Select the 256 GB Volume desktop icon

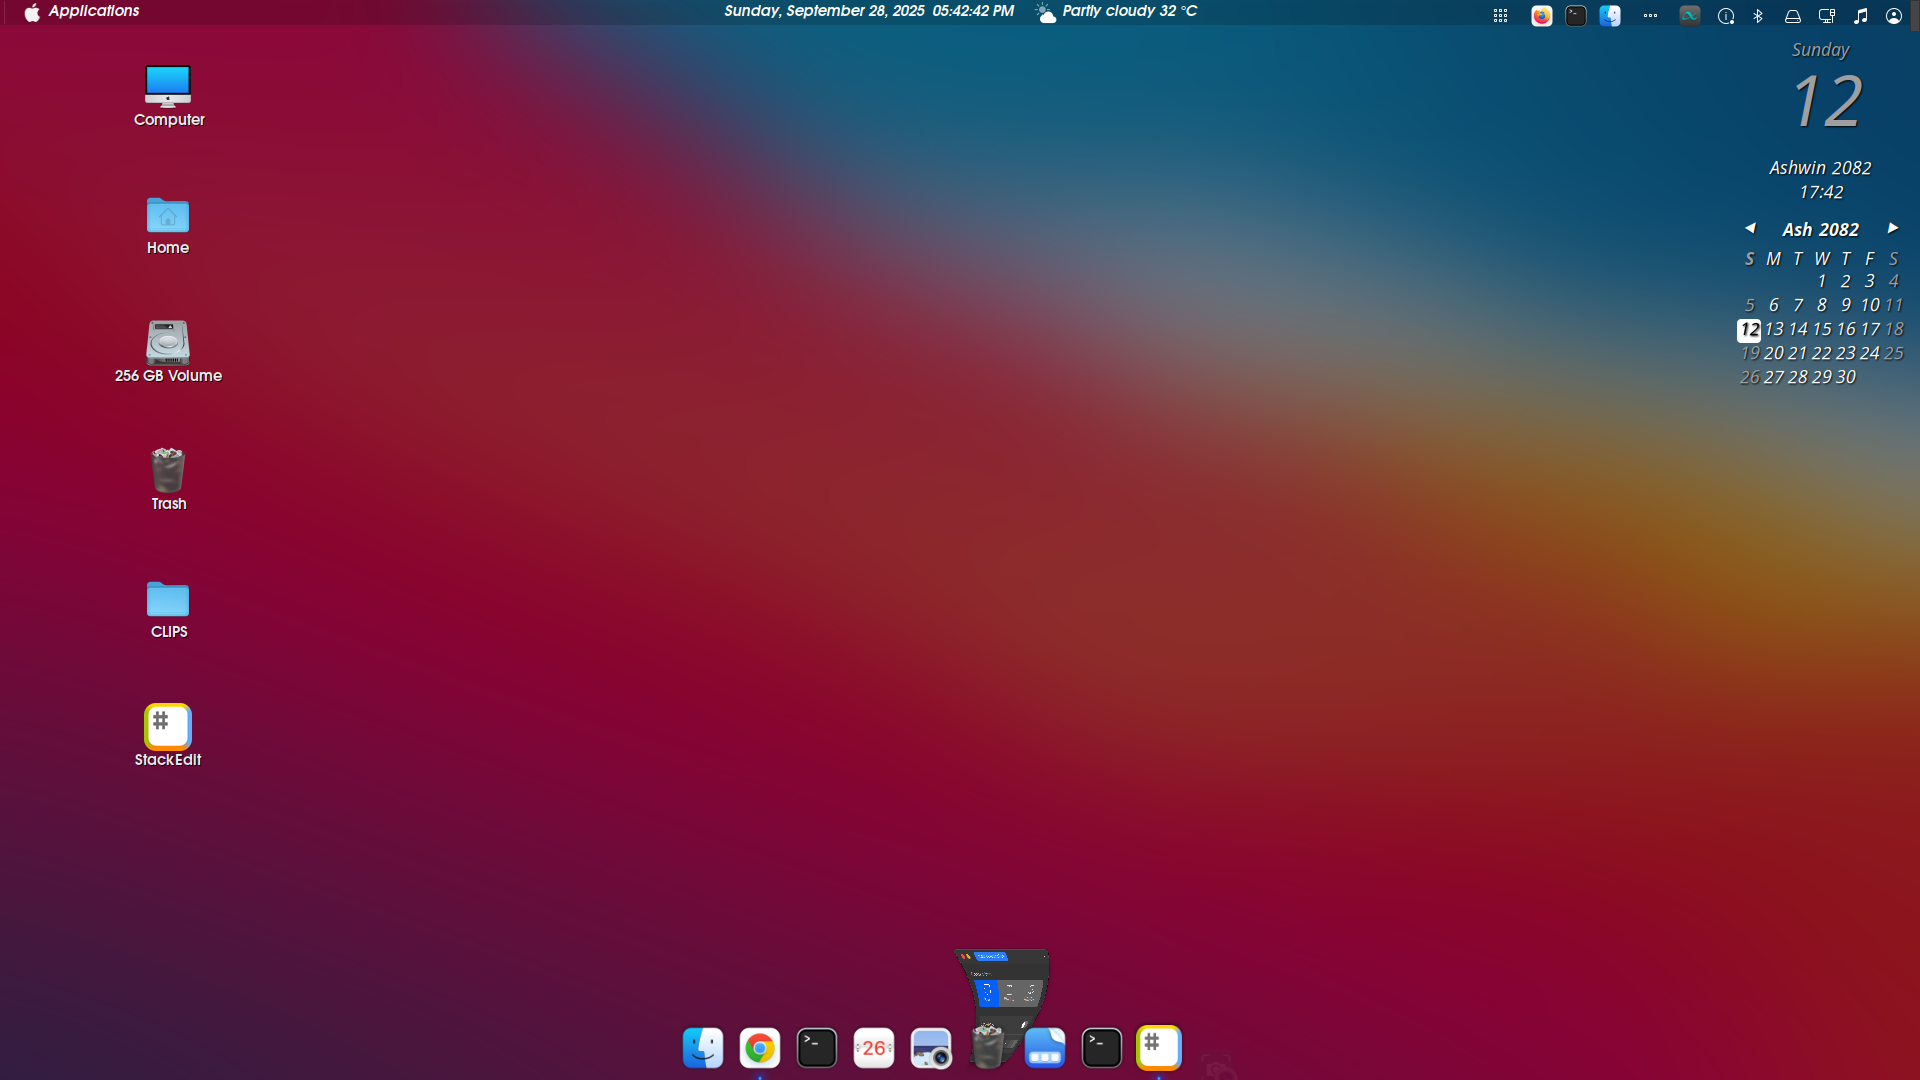pos(168,344)
